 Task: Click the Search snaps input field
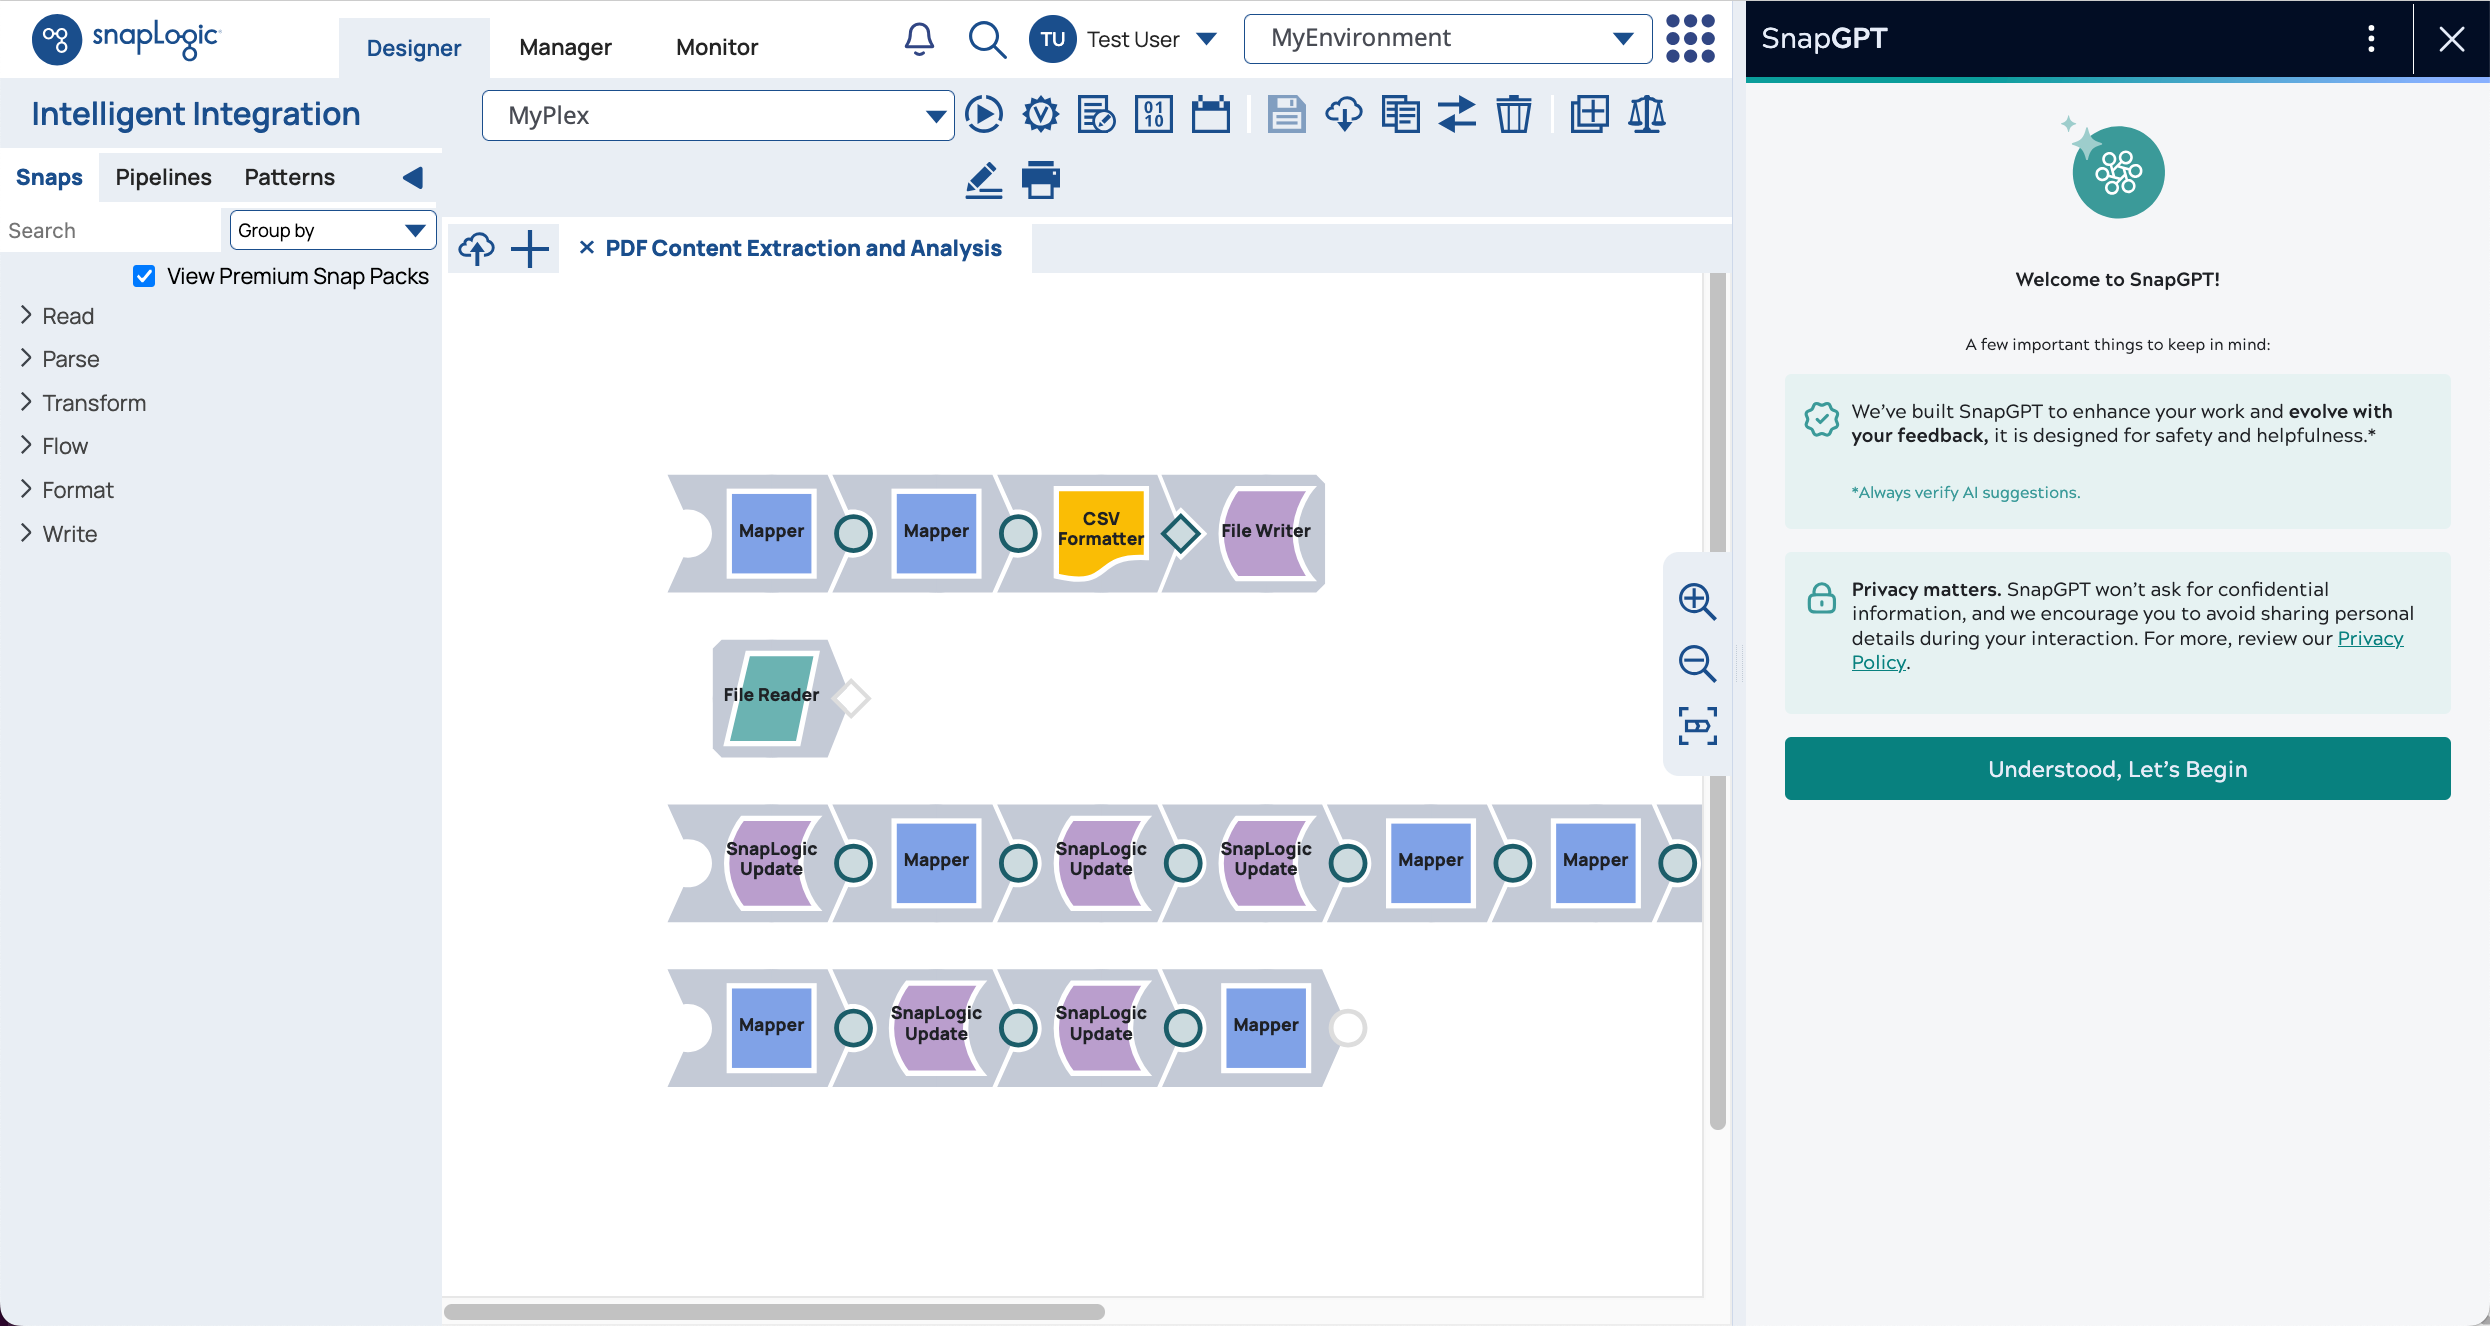pos(108,231)
